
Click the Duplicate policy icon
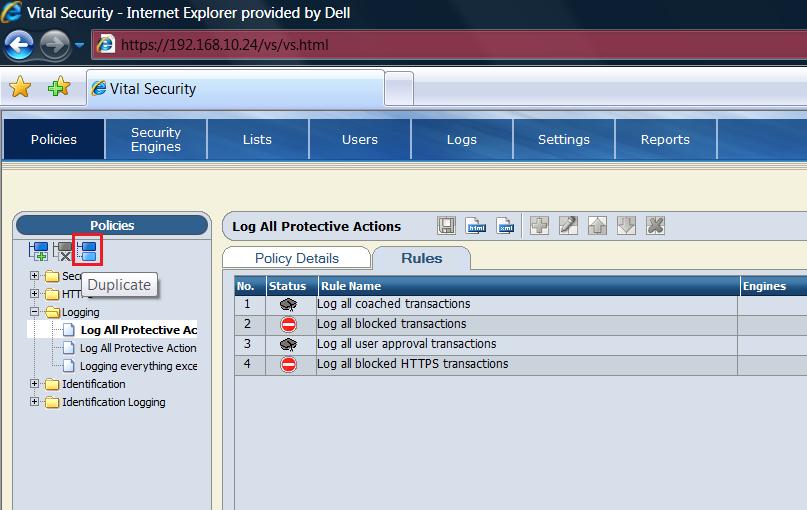coord(88,251)
